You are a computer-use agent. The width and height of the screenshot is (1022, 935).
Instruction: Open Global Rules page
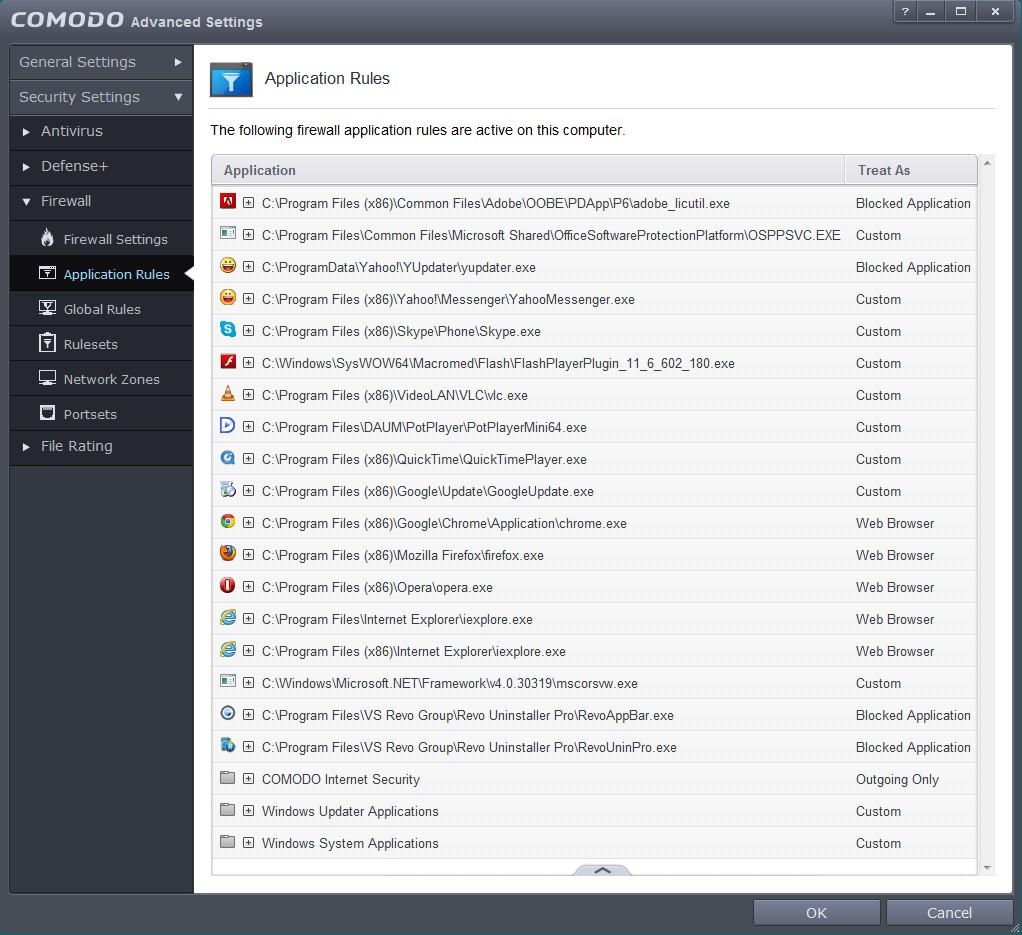[x=101, y=309]
